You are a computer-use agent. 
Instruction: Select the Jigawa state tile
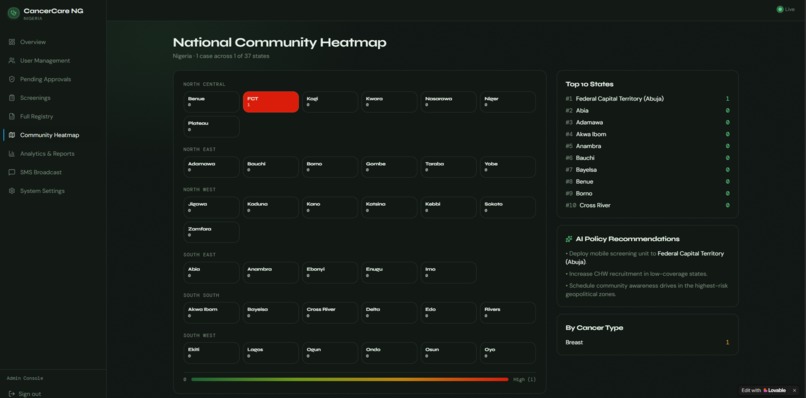(x=211, y=207)
